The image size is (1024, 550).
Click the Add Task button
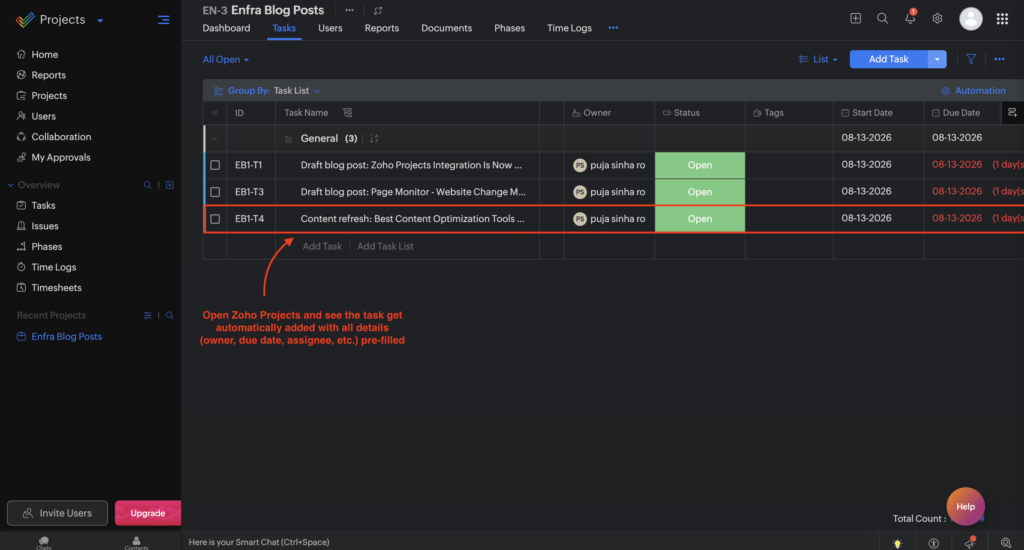[x=888, y=59]
